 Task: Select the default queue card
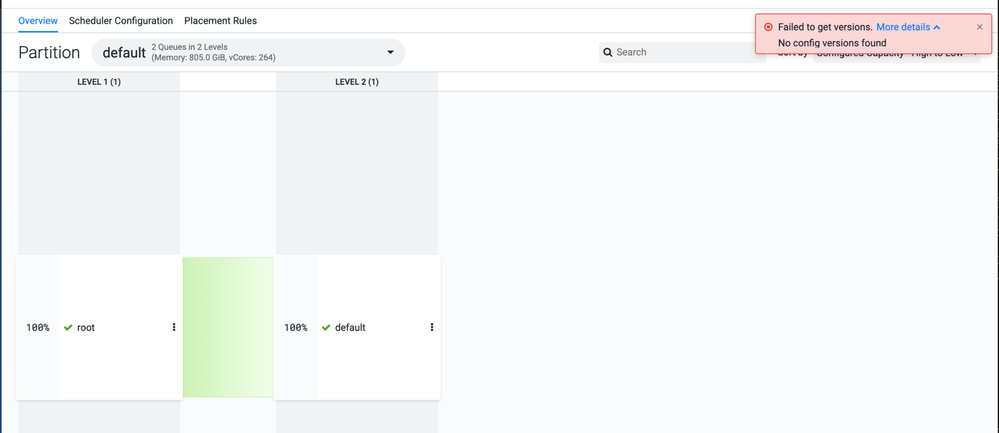(357, 327)
